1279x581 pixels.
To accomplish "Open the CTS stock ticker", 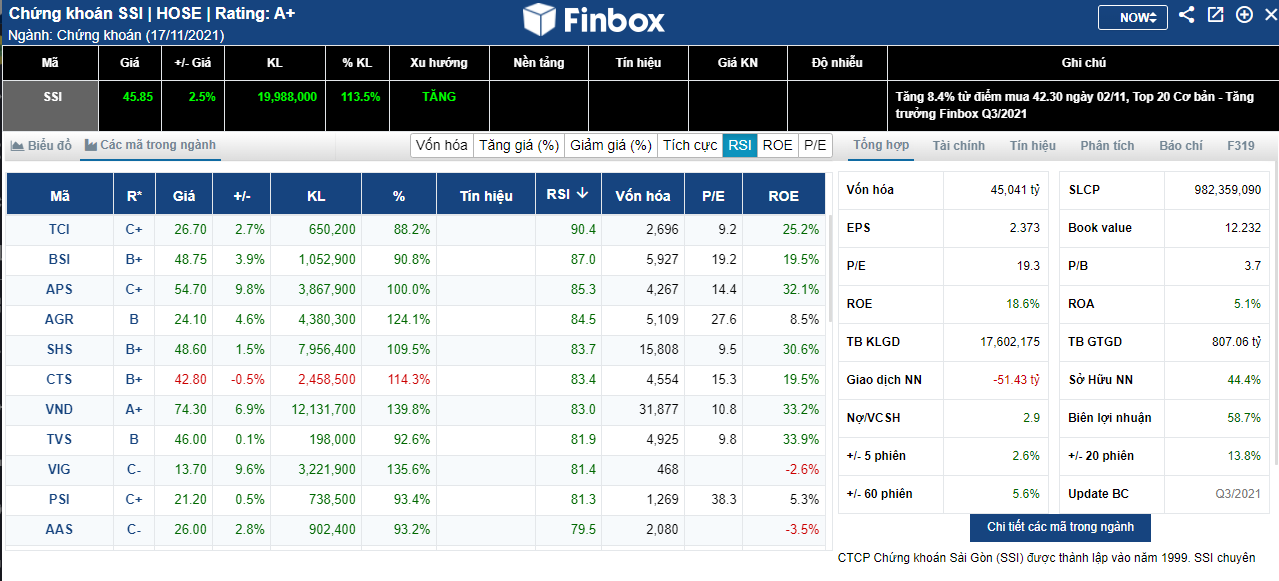I will point(60,379).
